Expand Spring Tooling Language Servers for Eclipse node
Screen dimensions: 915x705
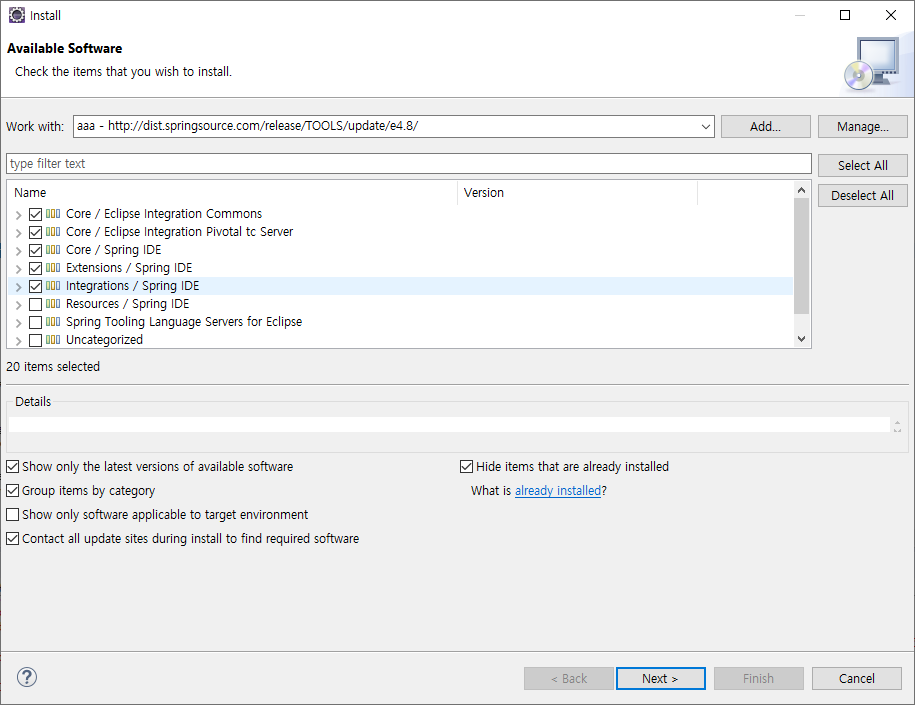(x=19, y=323)
